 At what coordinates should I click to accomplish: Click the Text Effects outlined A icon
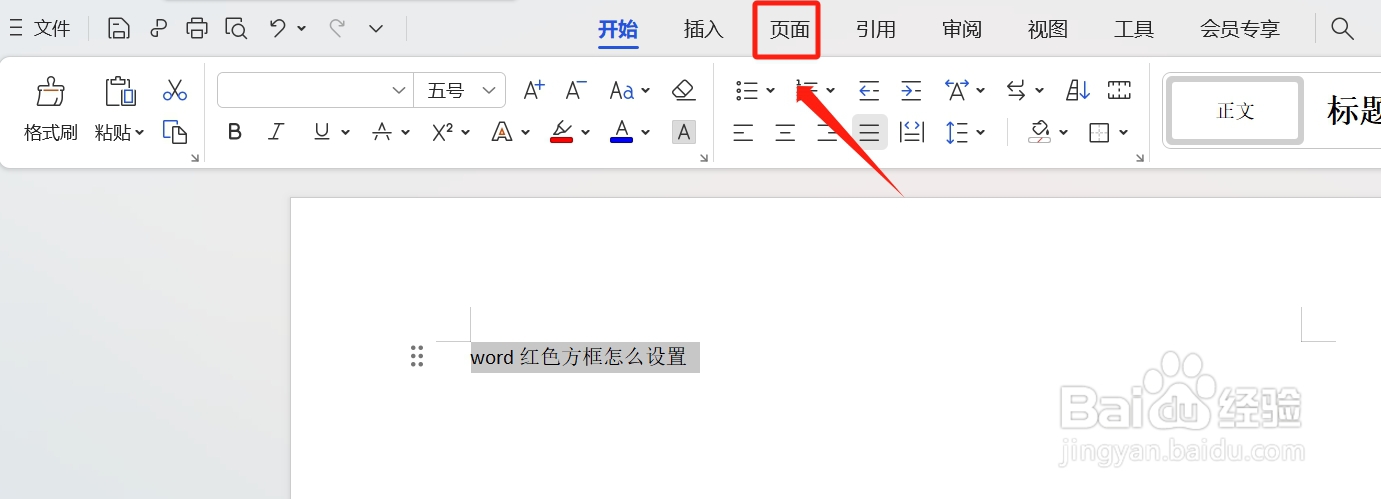coord(502,131)
